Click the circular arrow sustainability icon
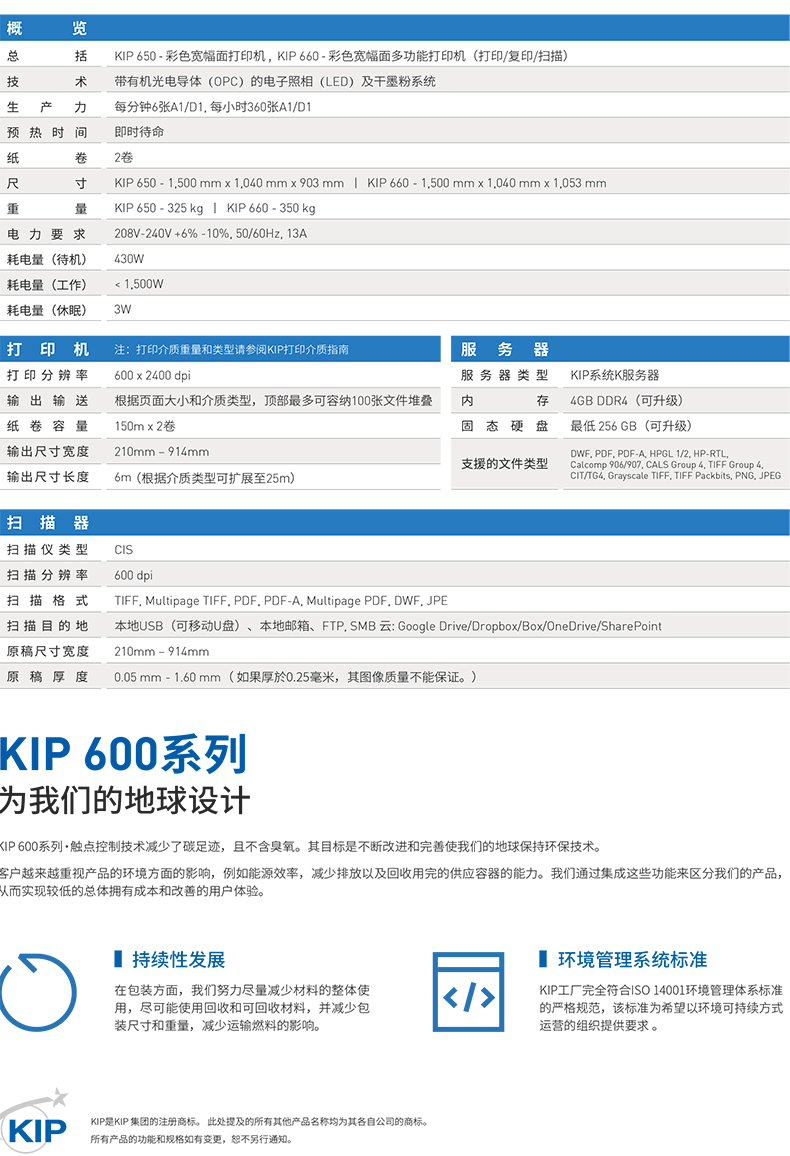The image size is (790, 1156). click(37, 992)
